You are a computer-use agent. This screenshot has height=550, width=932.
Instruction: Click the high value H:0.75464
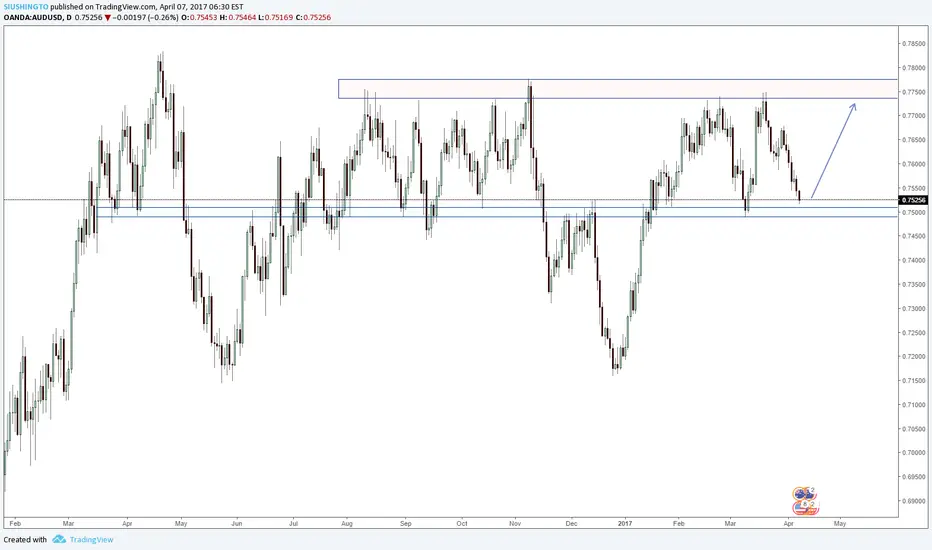[238, 17]
